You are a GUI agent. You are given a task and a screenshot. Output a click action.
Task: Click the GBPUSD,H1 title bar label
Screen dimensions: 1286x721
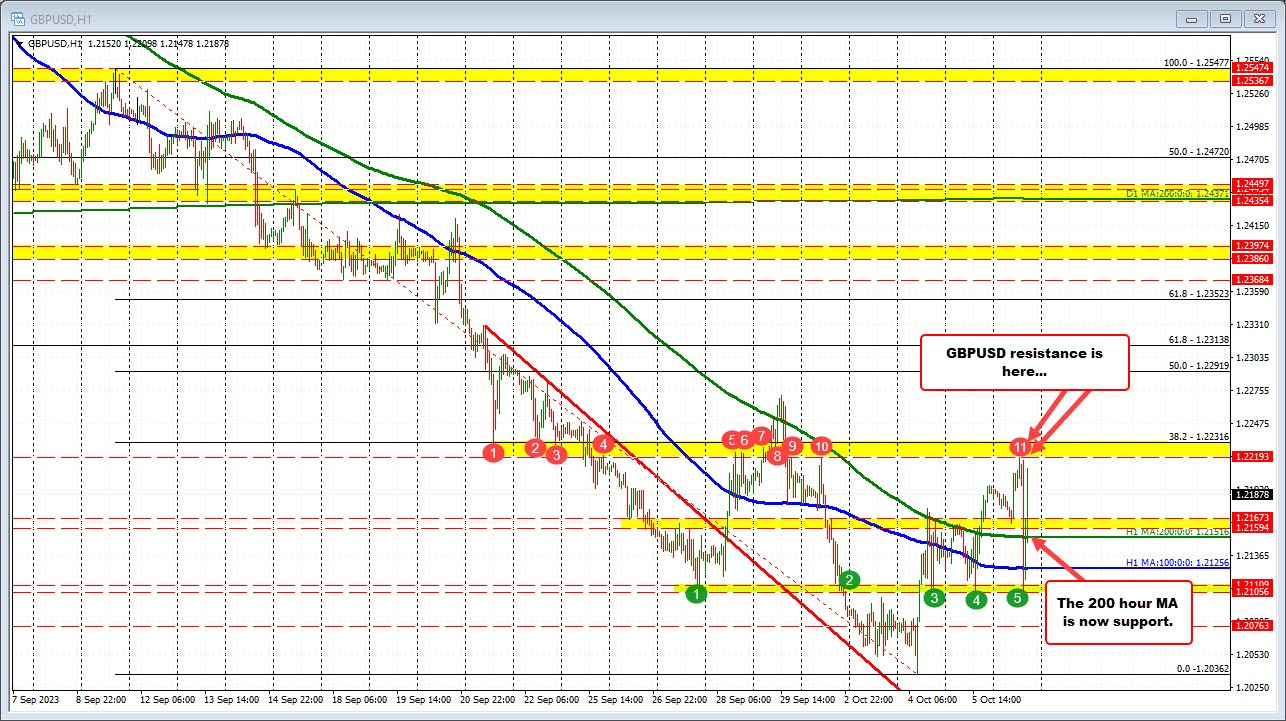[x=60, y=18]
